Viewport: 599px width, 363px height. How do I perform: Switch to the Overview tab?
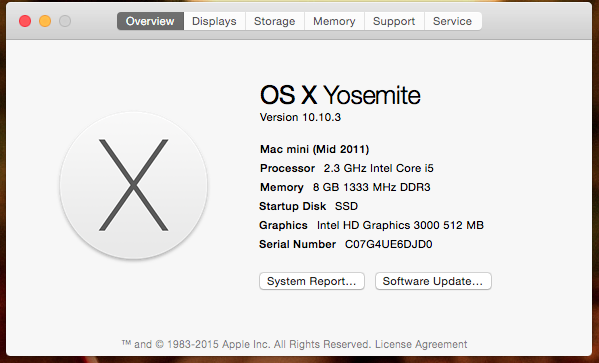150,21
